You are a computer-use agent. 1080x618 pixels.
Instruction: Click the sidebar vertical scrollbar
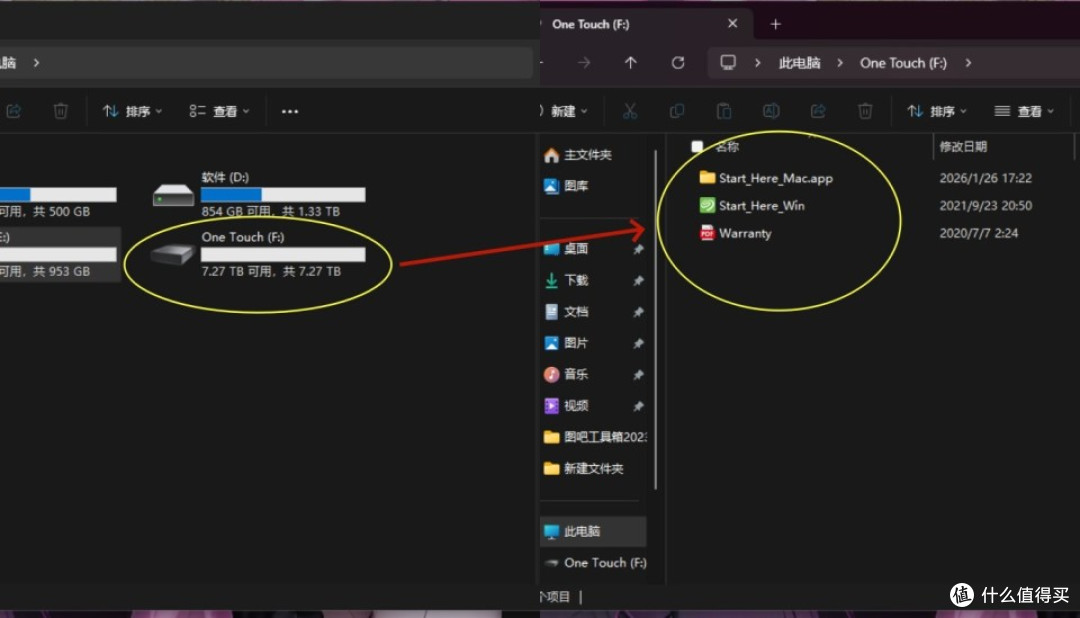(x=655, y=320)
